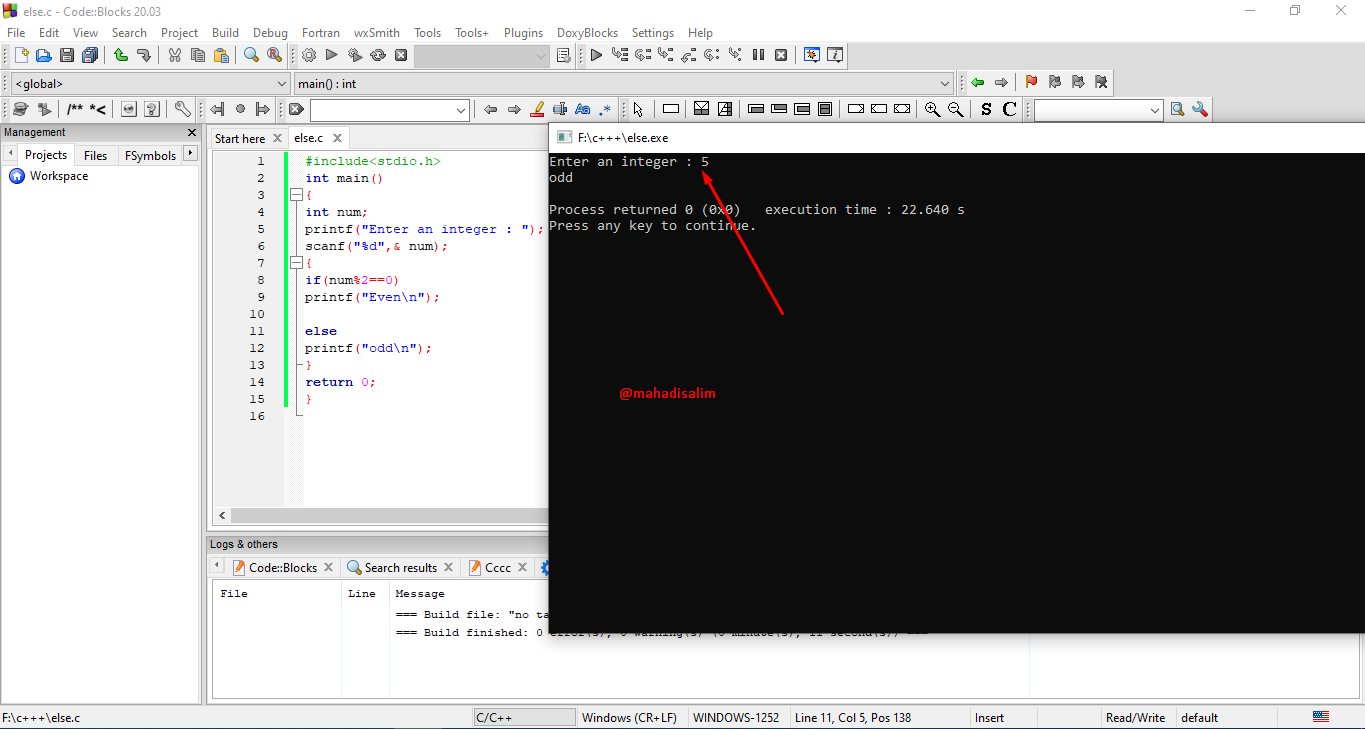The width and height of the screenshot is (1365, 729).
Task: Open the <global> scope dropdown
Action: point(281,84)
